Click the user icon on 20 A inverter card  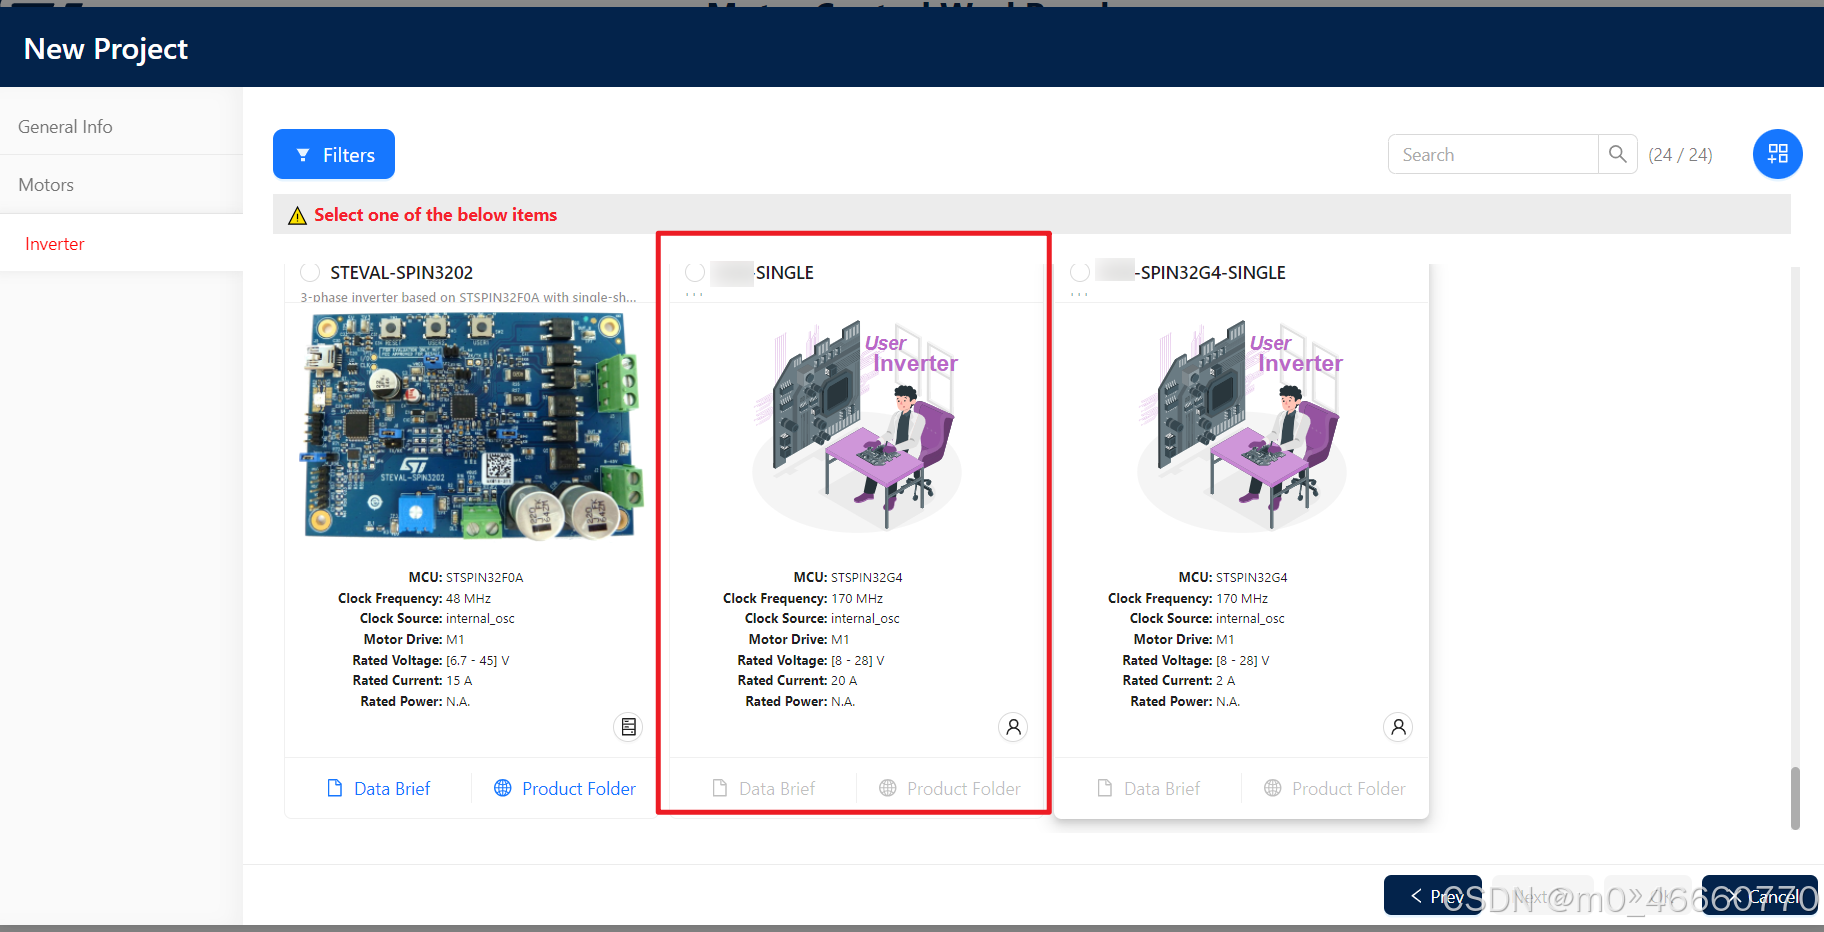point(1013,727)
